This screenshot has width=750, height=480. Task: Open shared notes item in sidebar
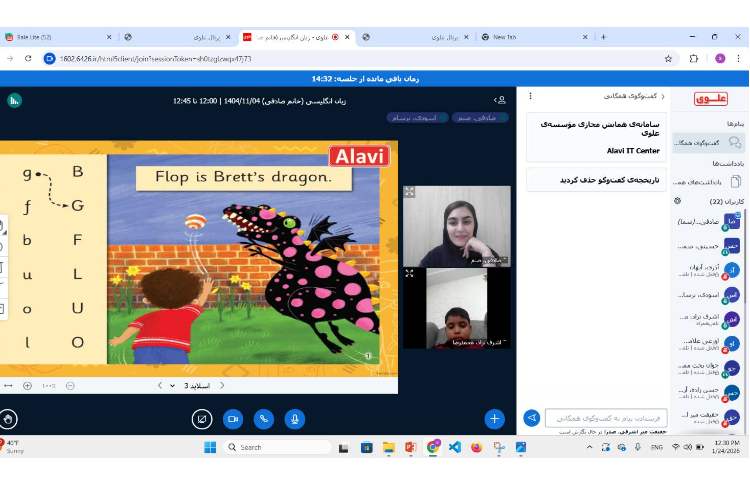tap(708, 182)
